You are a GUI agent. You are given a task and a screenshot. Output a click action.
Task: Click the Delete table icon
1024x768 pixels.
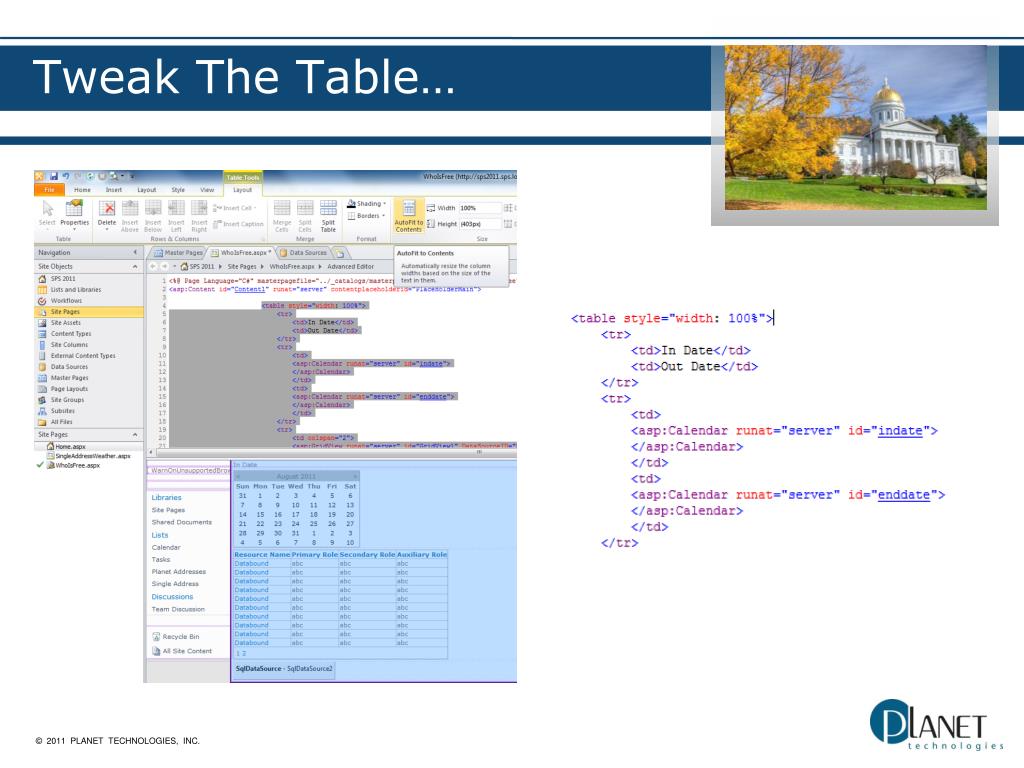[107, 208]
